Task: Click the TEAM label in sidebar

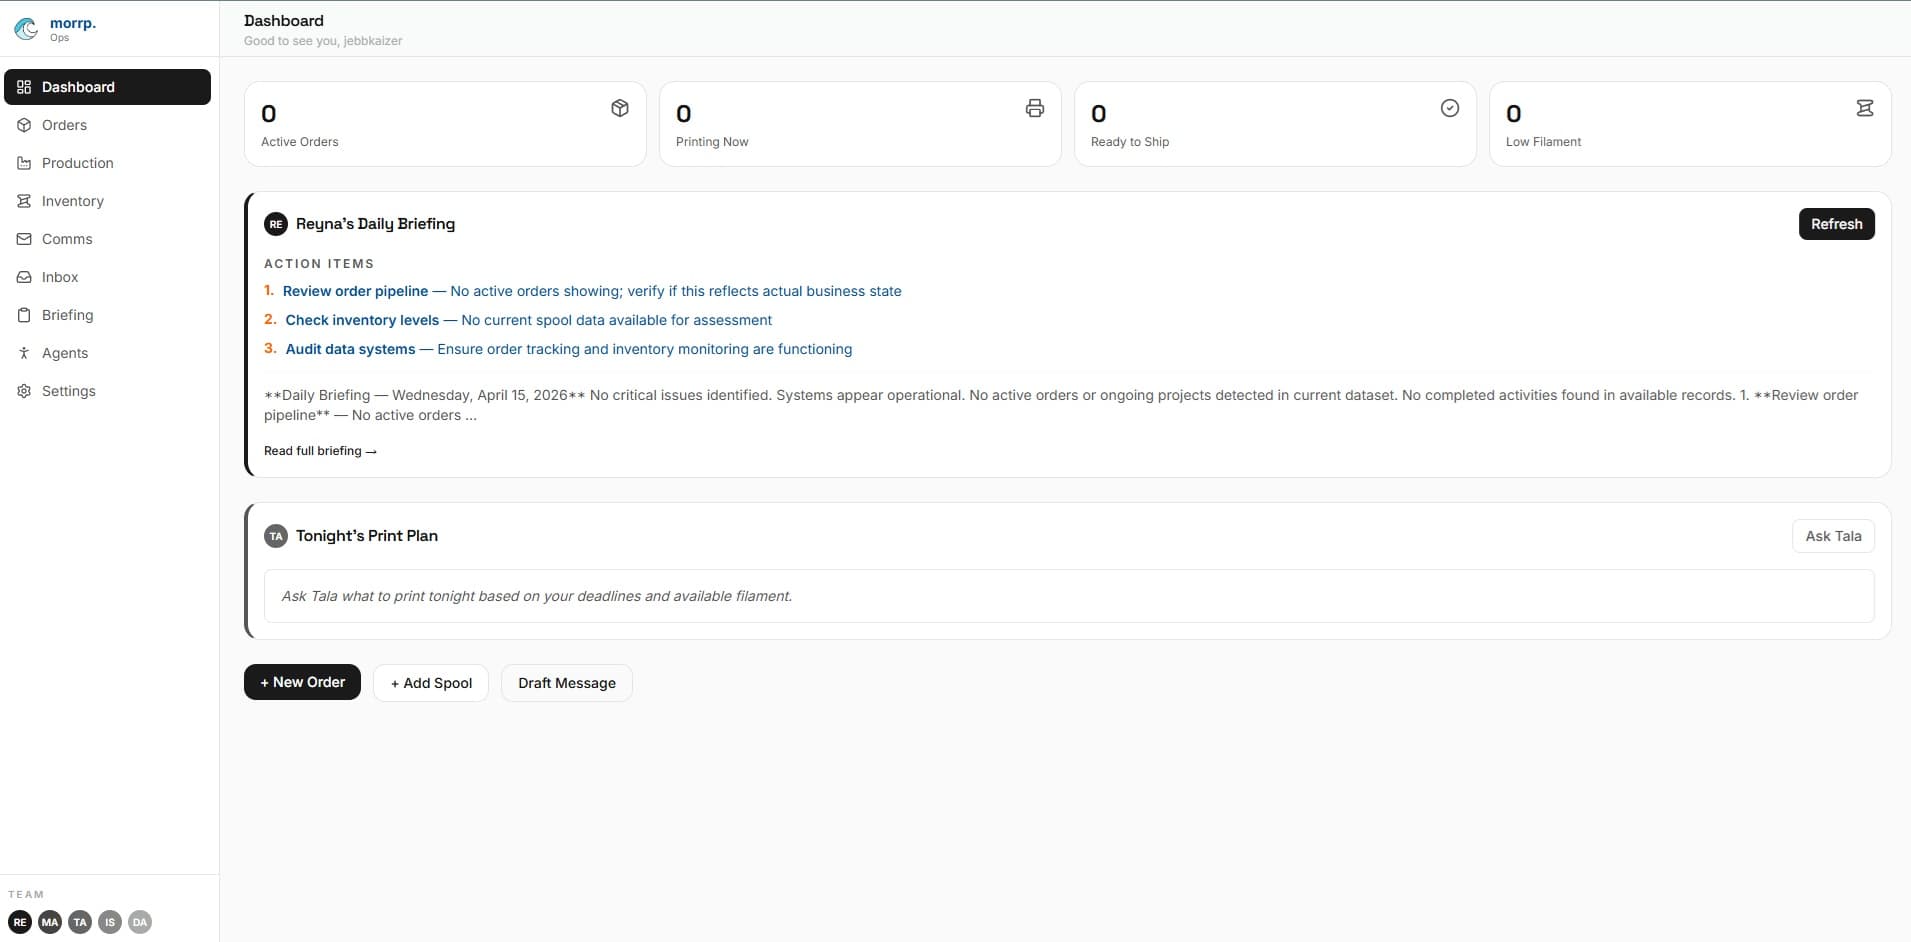Action: point(26,895)
